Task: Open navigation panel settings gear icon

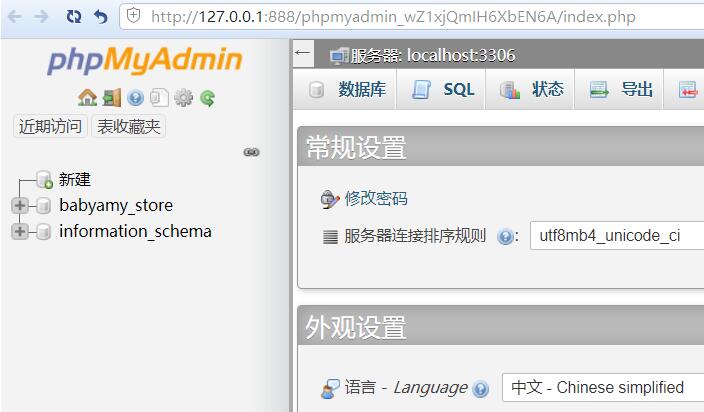Action: pos(183,97)
